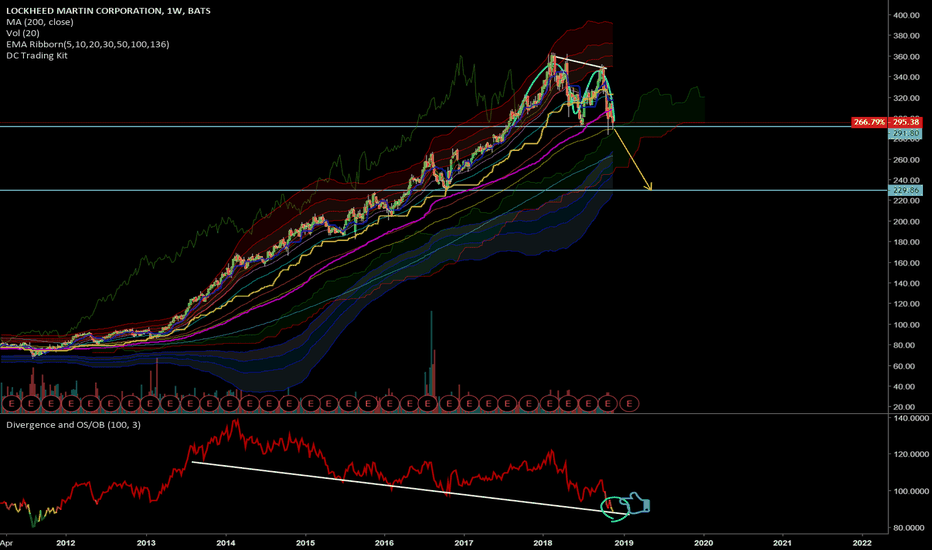Click the red 295.38 current price tag

[x=906, y=122]
